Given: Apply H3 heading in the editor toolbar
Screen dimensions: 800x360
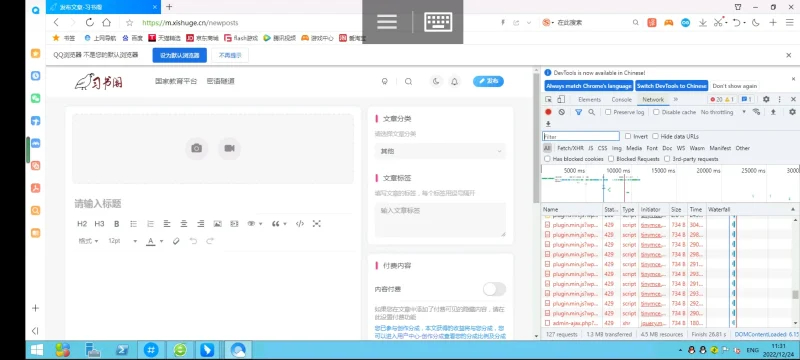Looking at the screenshot, I should [x=99, y=224].
